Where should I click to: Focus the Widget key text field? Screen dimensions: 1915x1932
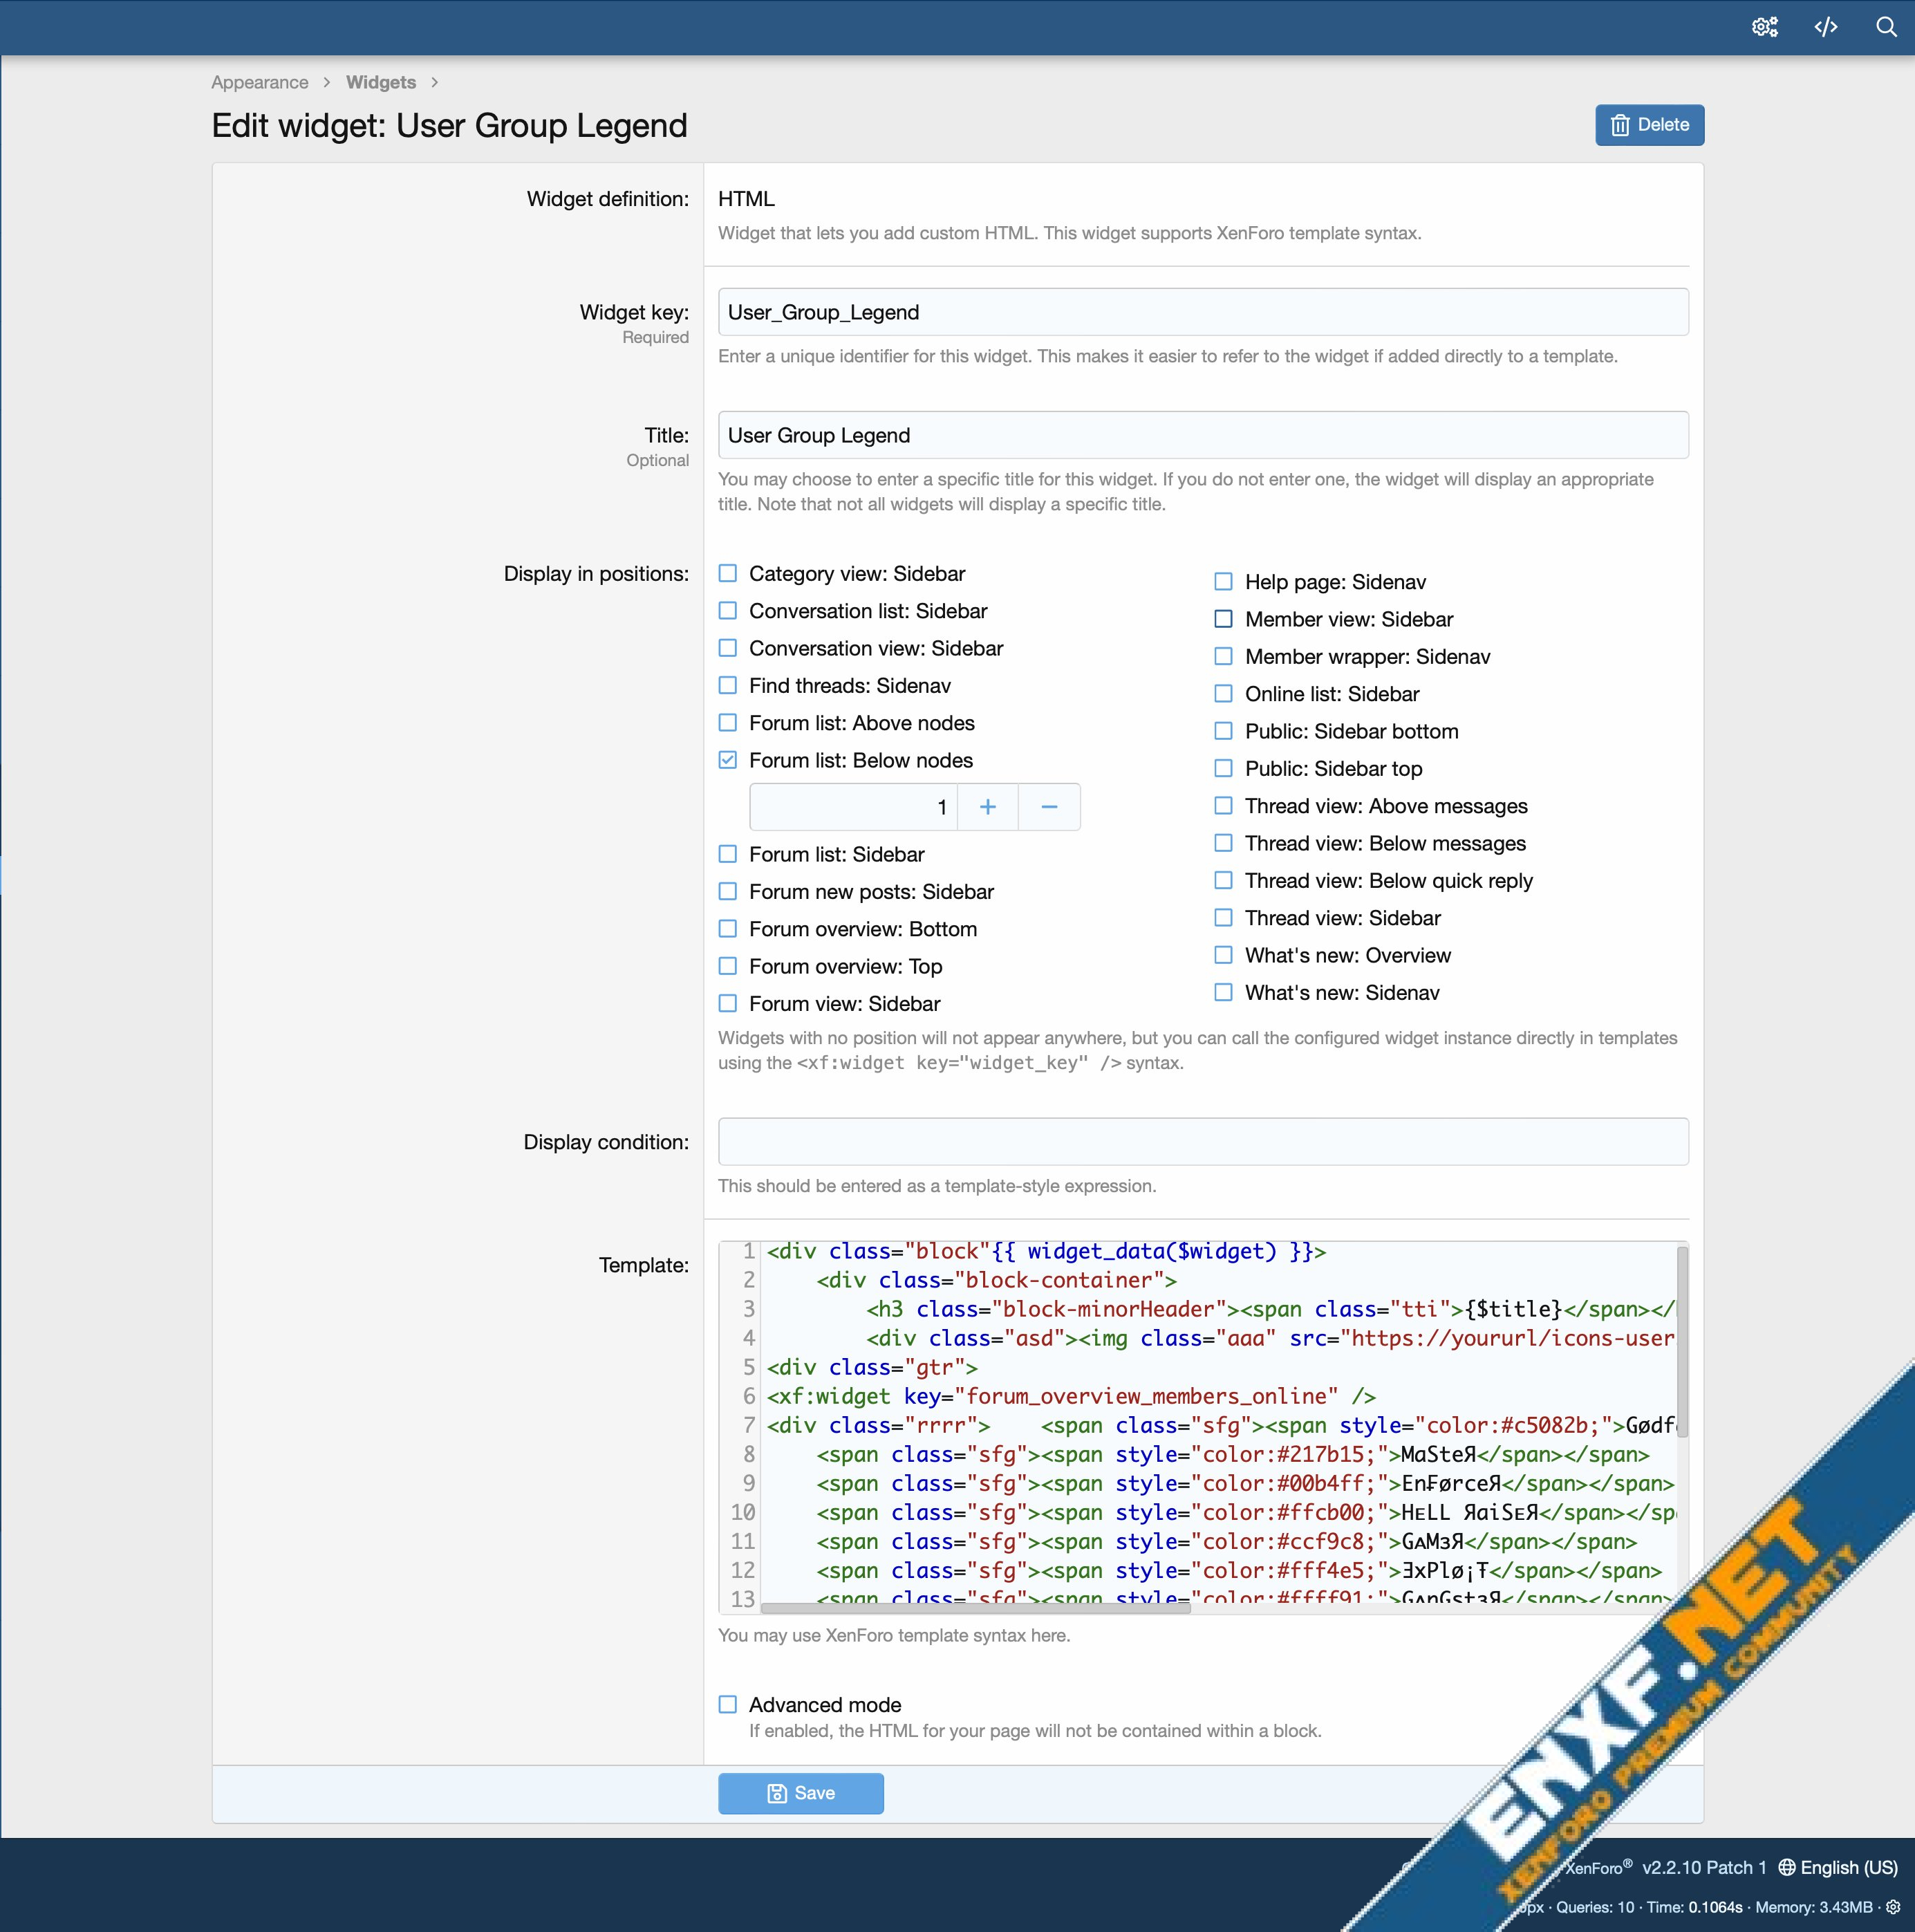pyautogui.click(x=1202, y=312)
